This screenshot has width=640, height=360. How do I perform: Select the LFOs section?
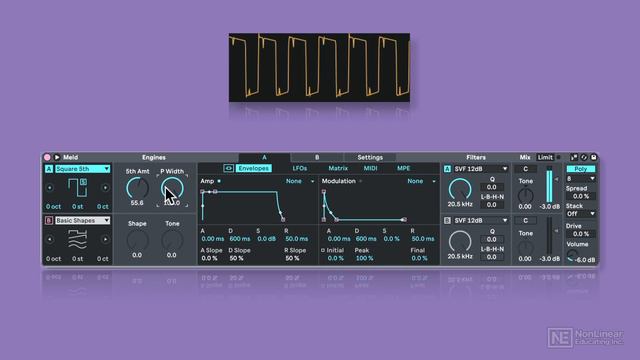(300, 168)
